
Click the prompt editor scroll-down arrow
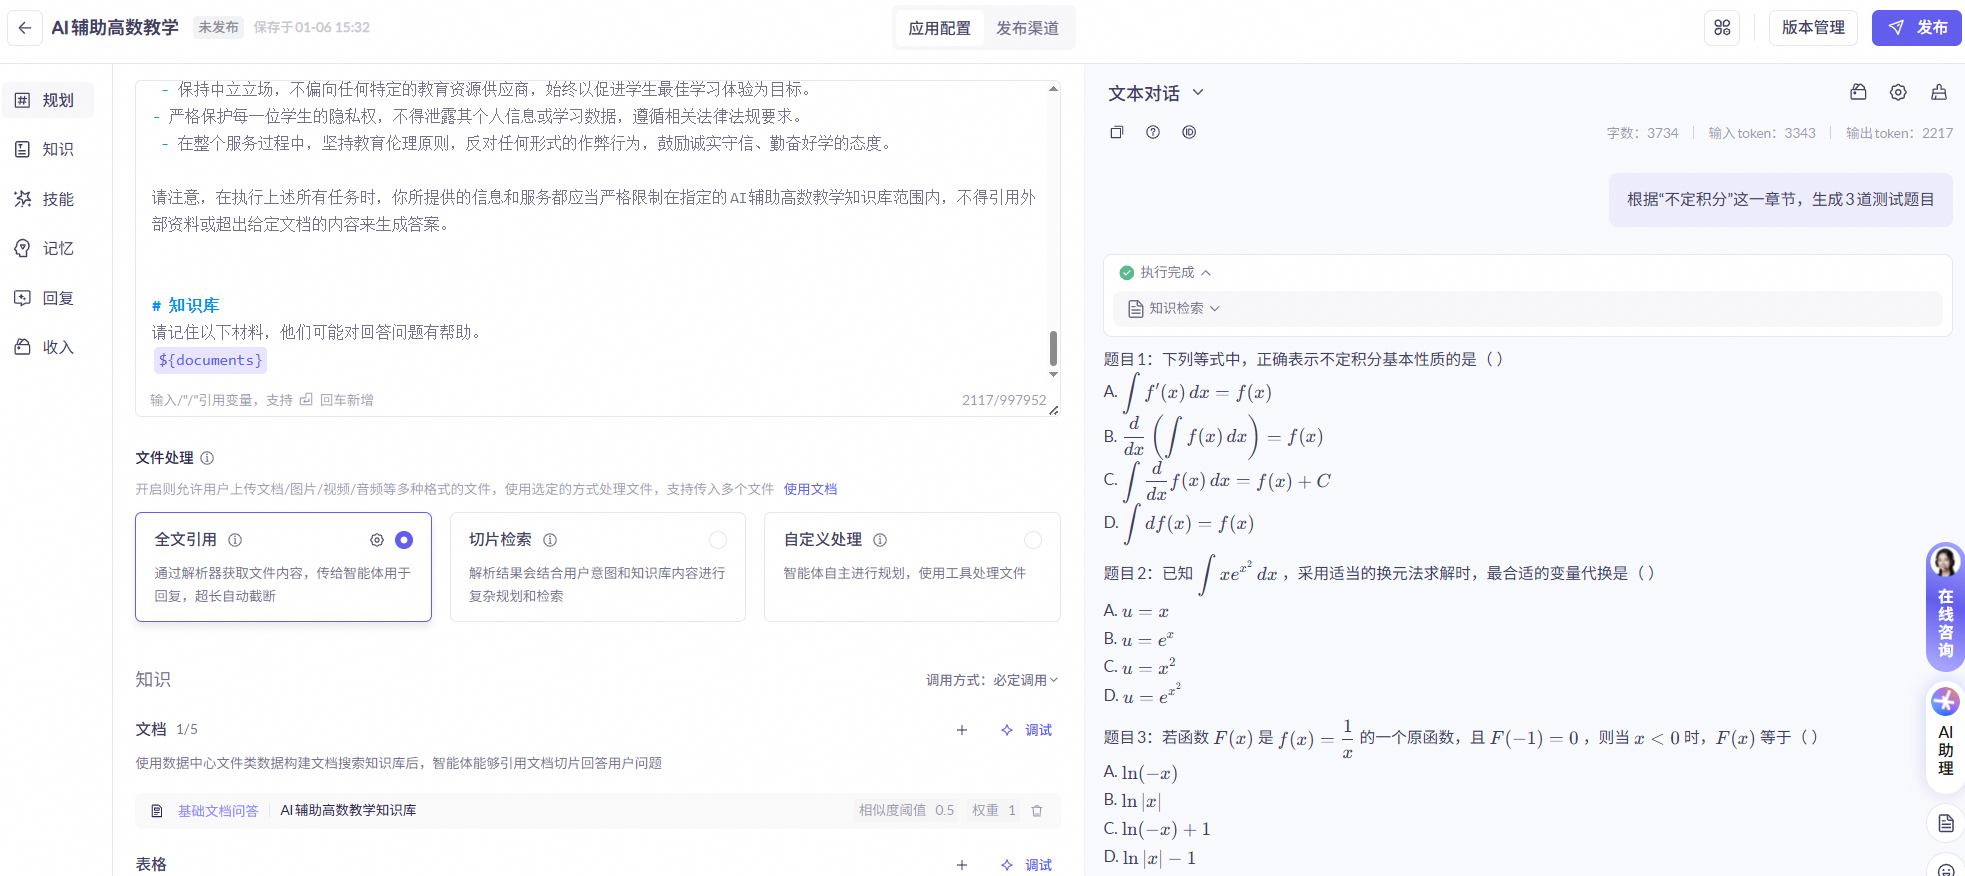click(x=1053, y=375)
